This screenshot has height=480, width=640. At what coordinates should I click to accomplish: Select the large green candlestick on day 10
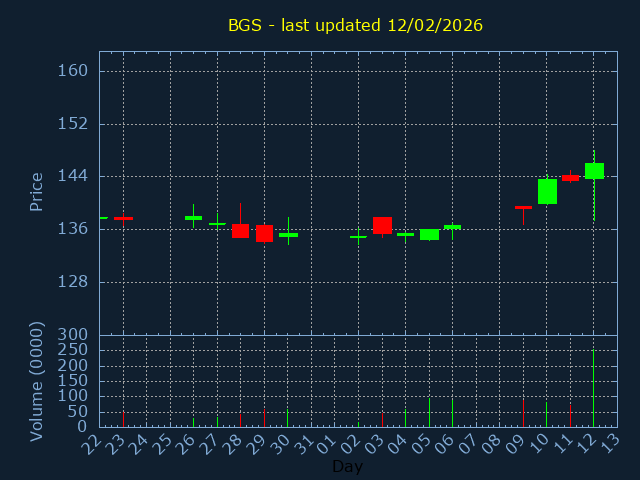[x=547, y=191]
